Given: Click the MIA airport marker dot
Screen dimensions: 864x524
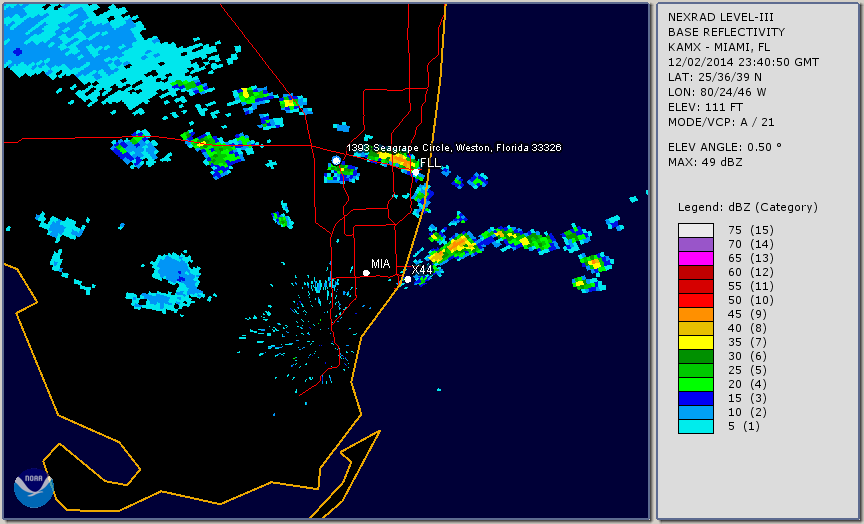Looking at the screenshot, I should point(366,273).
